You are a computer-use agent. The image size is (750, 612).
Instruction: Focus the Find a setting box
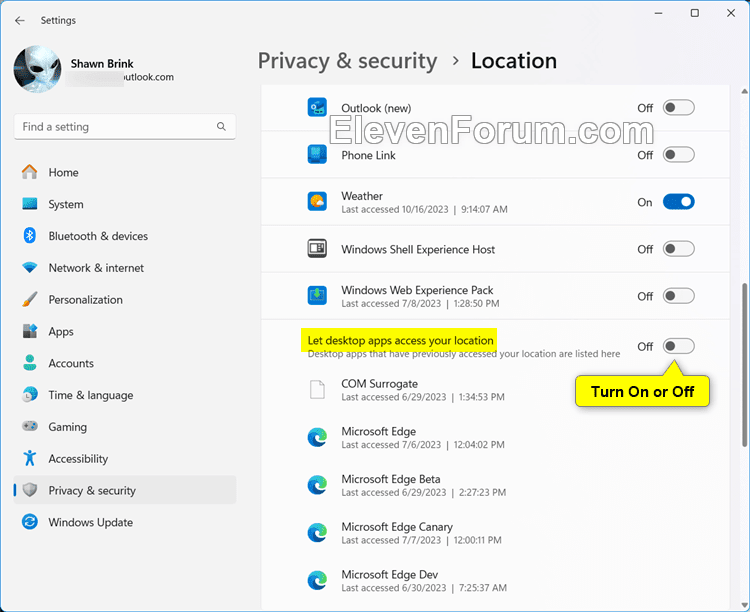coord(125,127)
